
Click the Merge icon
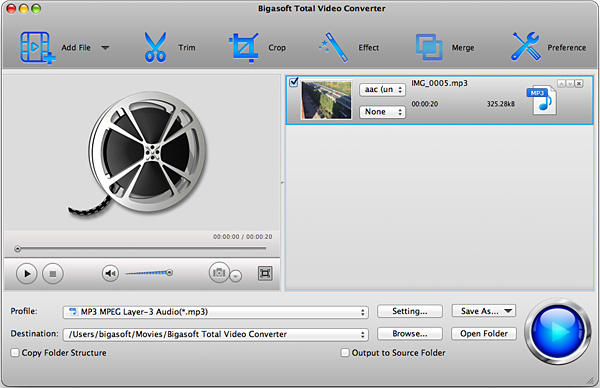point(429,47)
